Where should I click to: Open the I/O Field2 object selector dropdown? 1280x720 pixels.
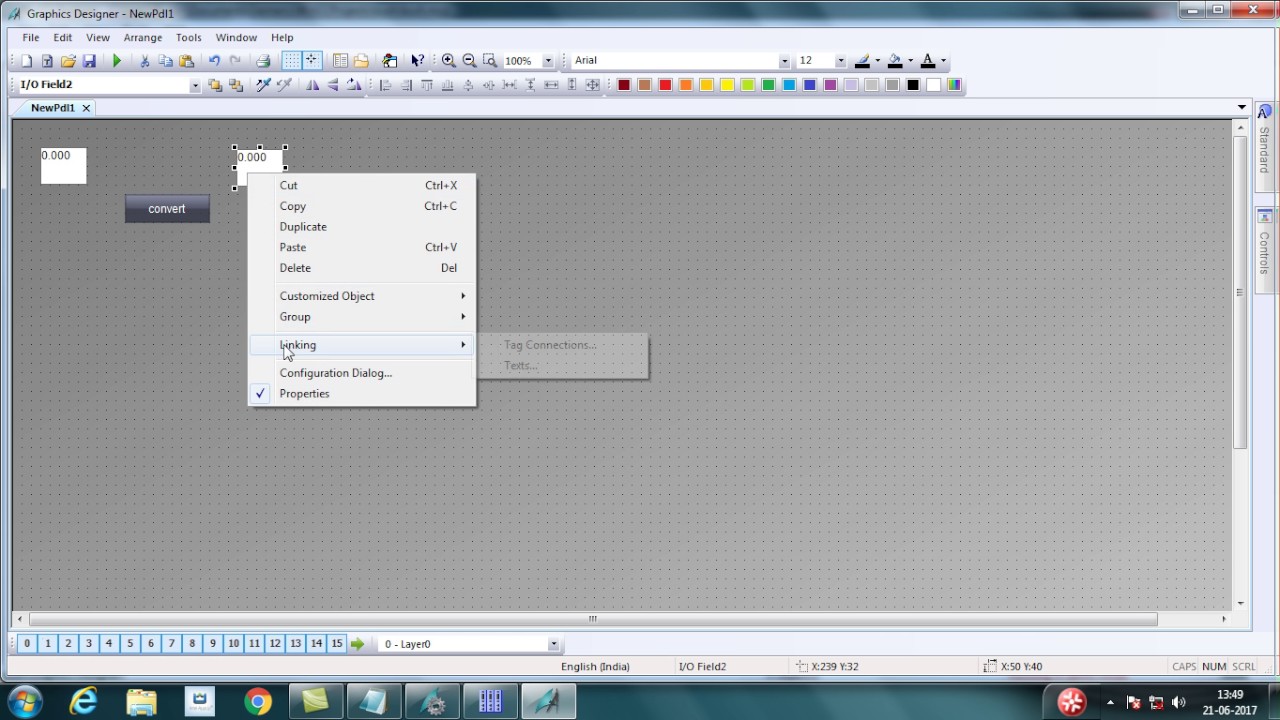point(195,85)
